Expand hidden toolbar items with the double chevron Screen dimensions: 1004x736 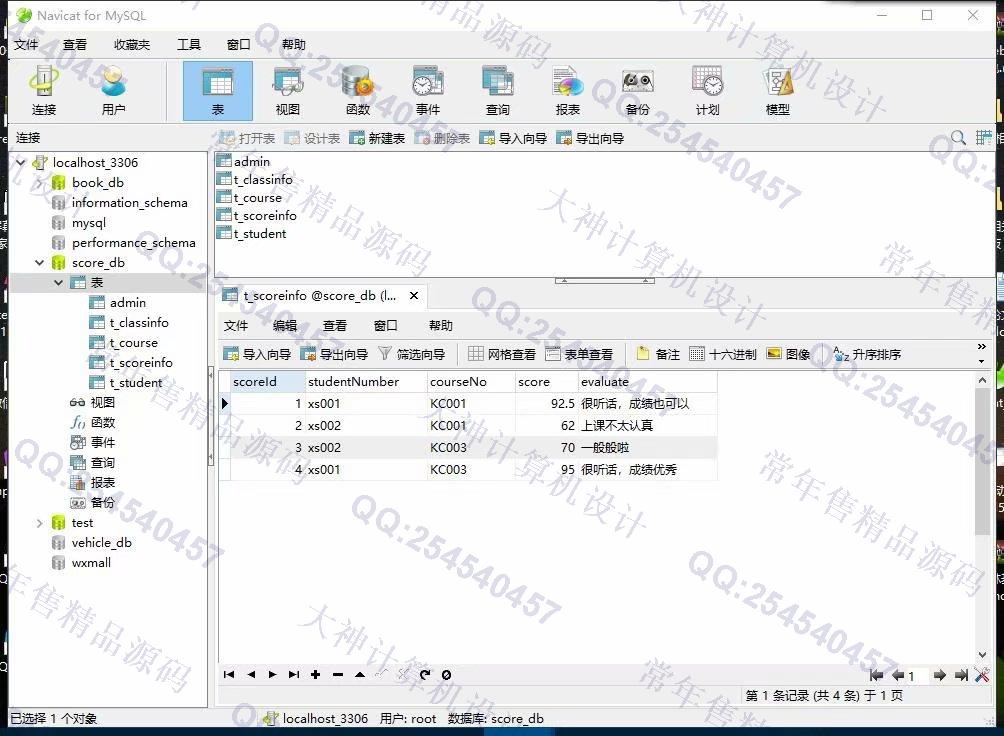coord(982,347)
